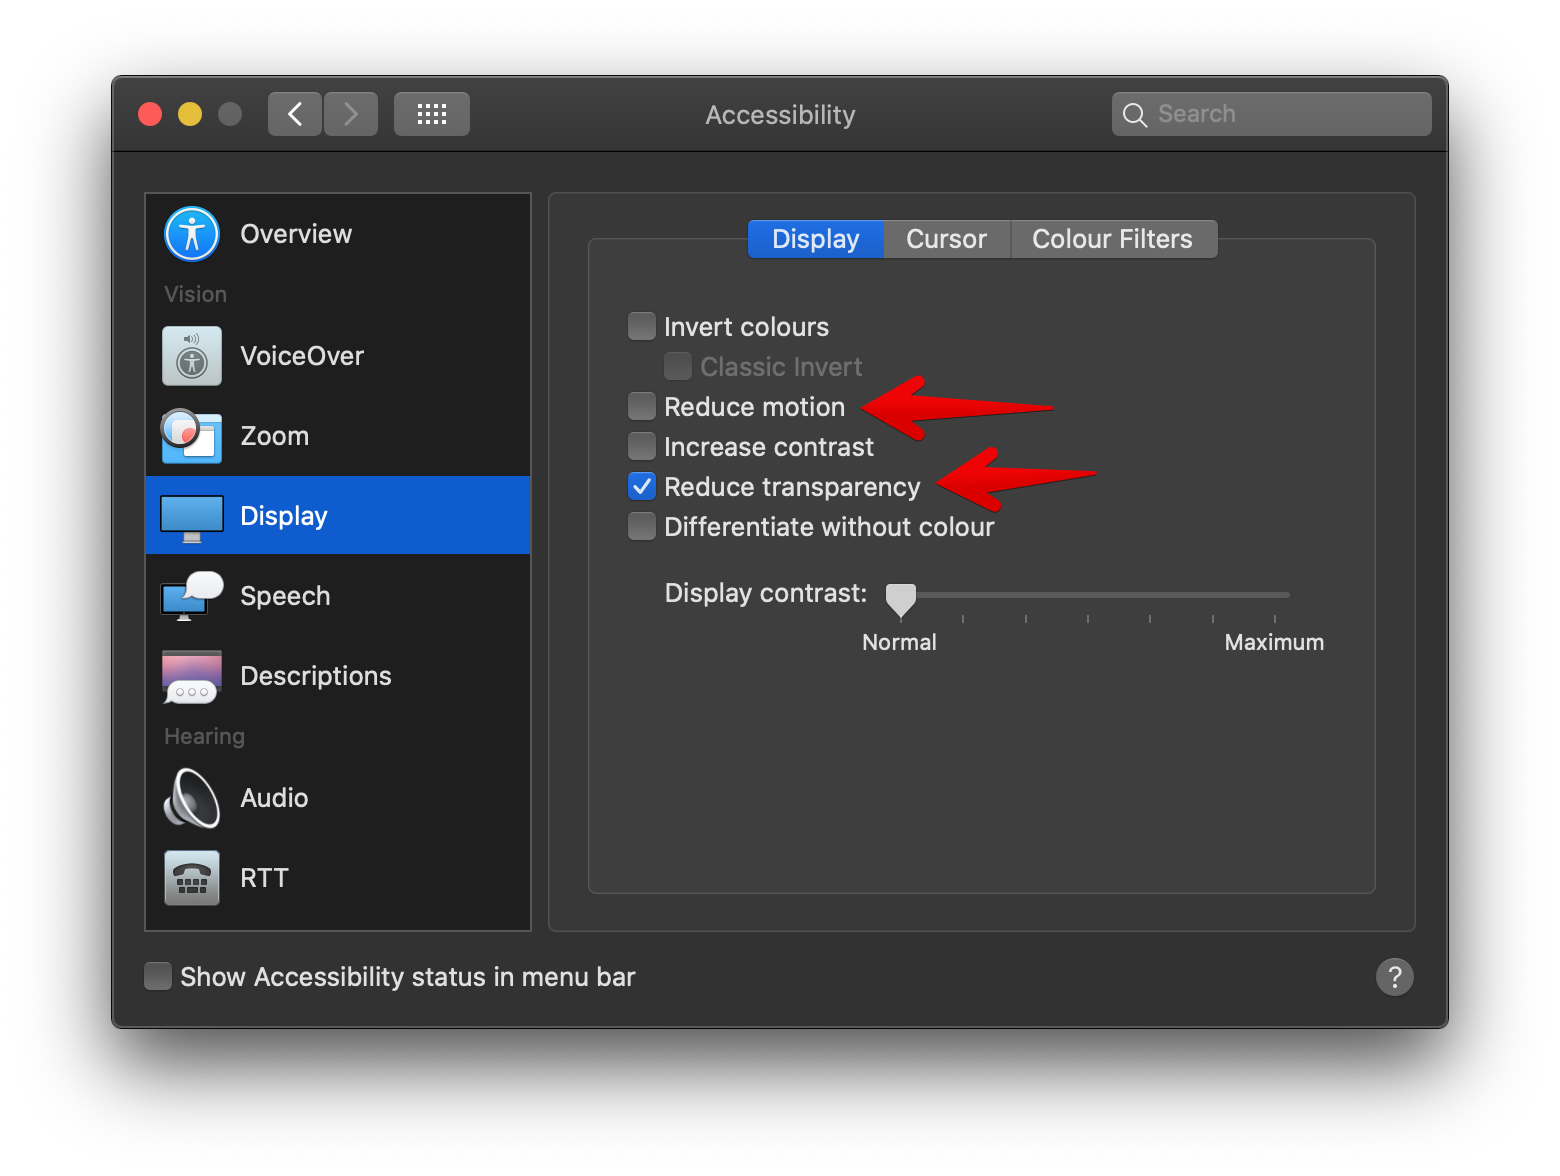Disable Reduce transparency

pos(641,487)
